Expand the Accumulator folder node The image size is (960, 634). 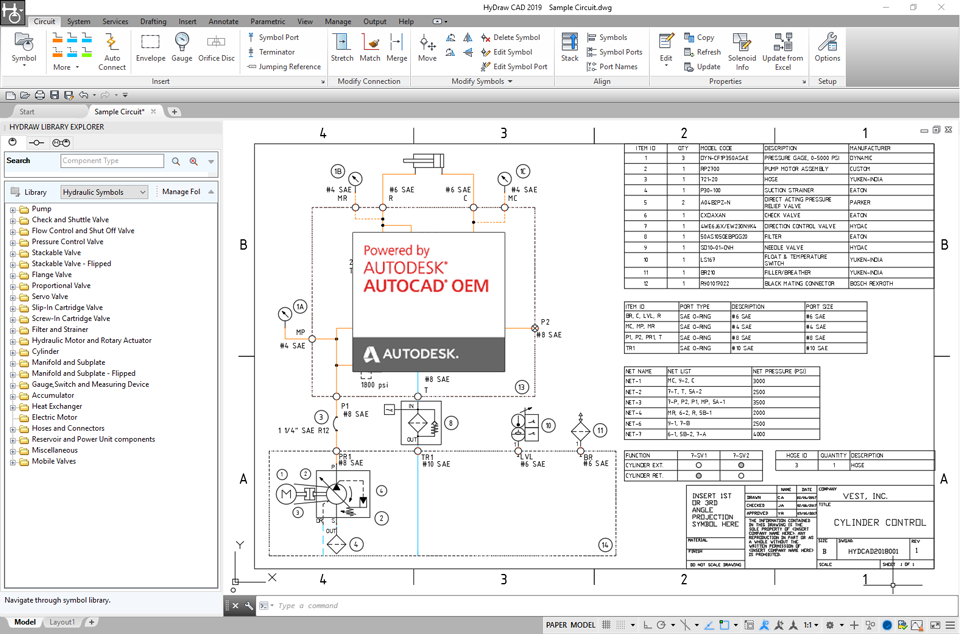pyautogui.click(x=12, y=396)
